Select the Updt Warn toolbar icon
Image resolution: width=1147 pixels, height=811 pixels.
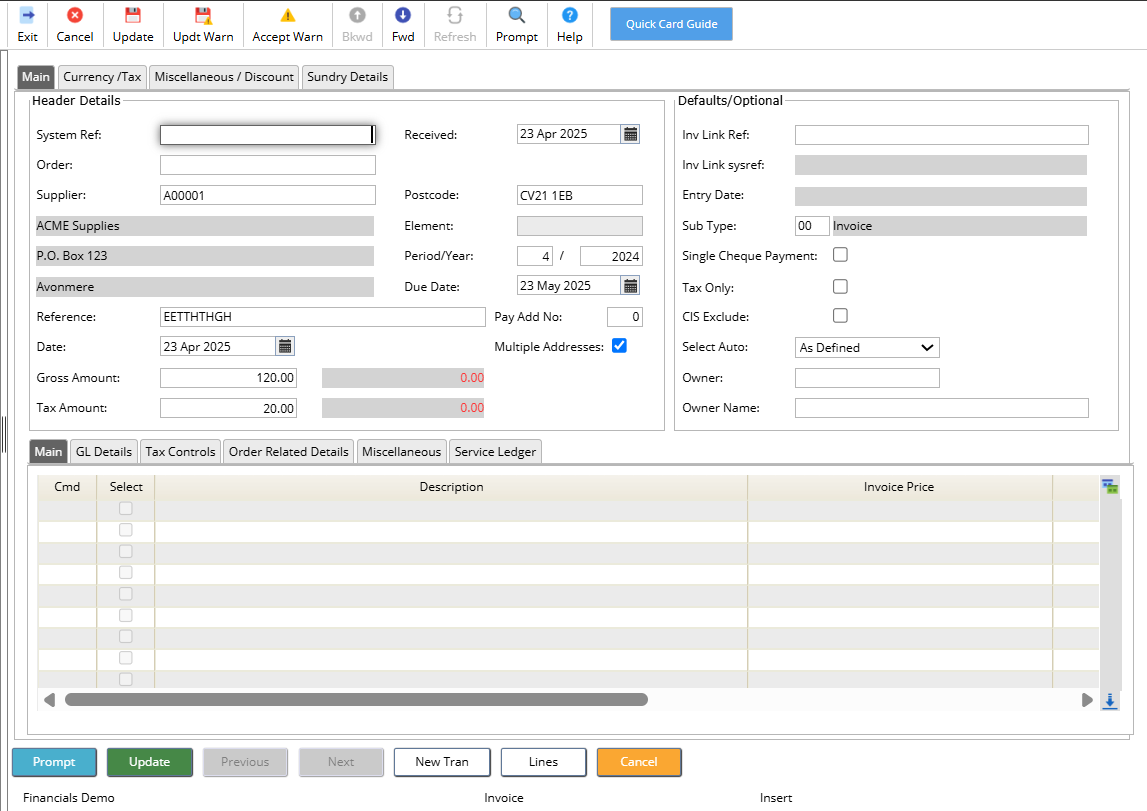[203, 25]
